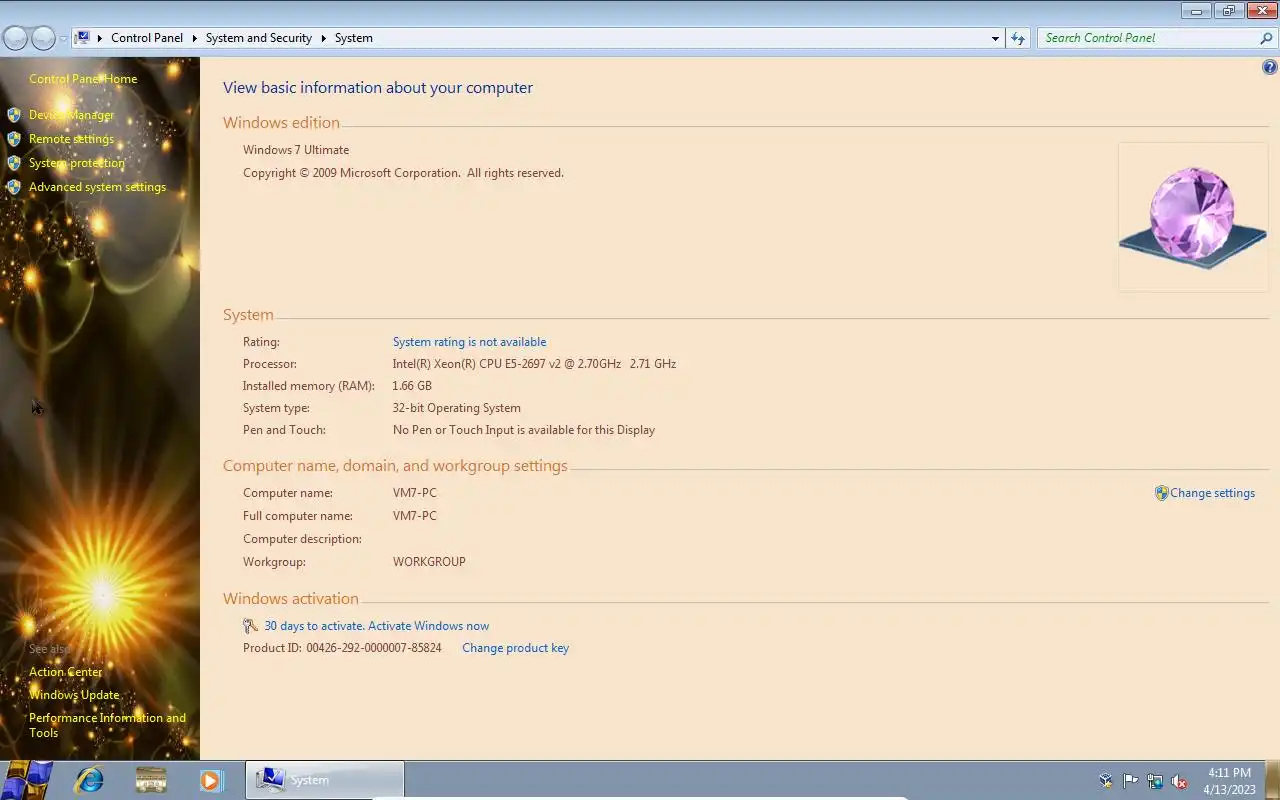Screen dimensions: 1280x800
Task: Click the network status tray icon
Action: click(1155, 781)
